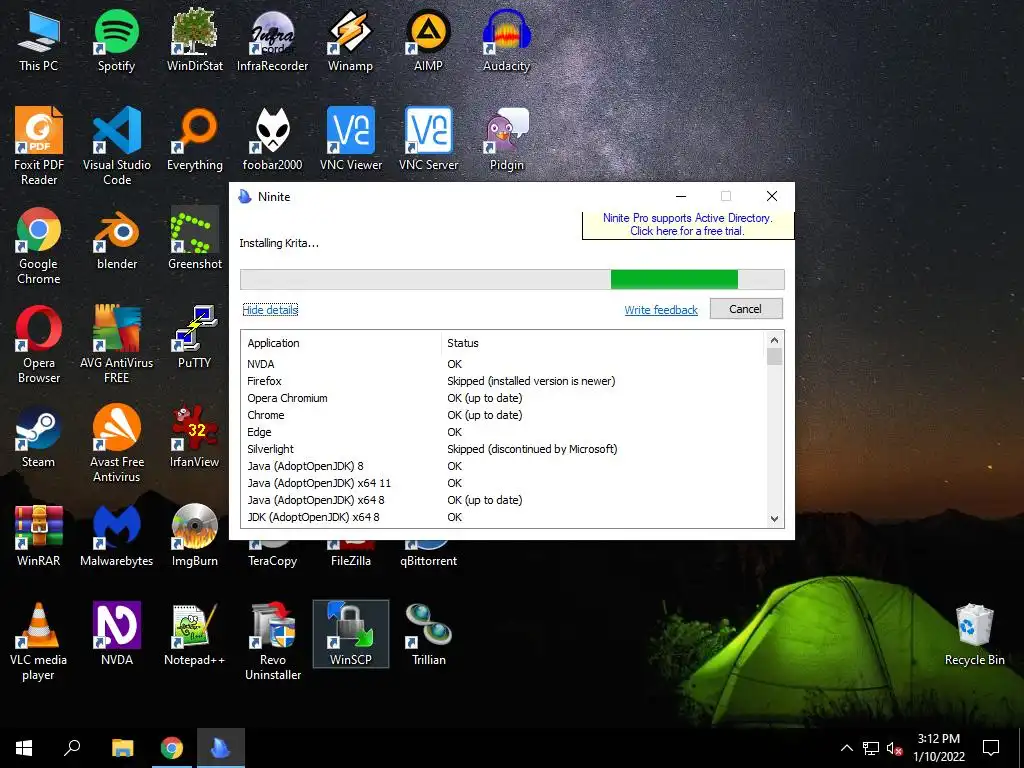Open File Explorer from the taskbar
Screen dimensions: 1024x768
[x=123, y=748]
